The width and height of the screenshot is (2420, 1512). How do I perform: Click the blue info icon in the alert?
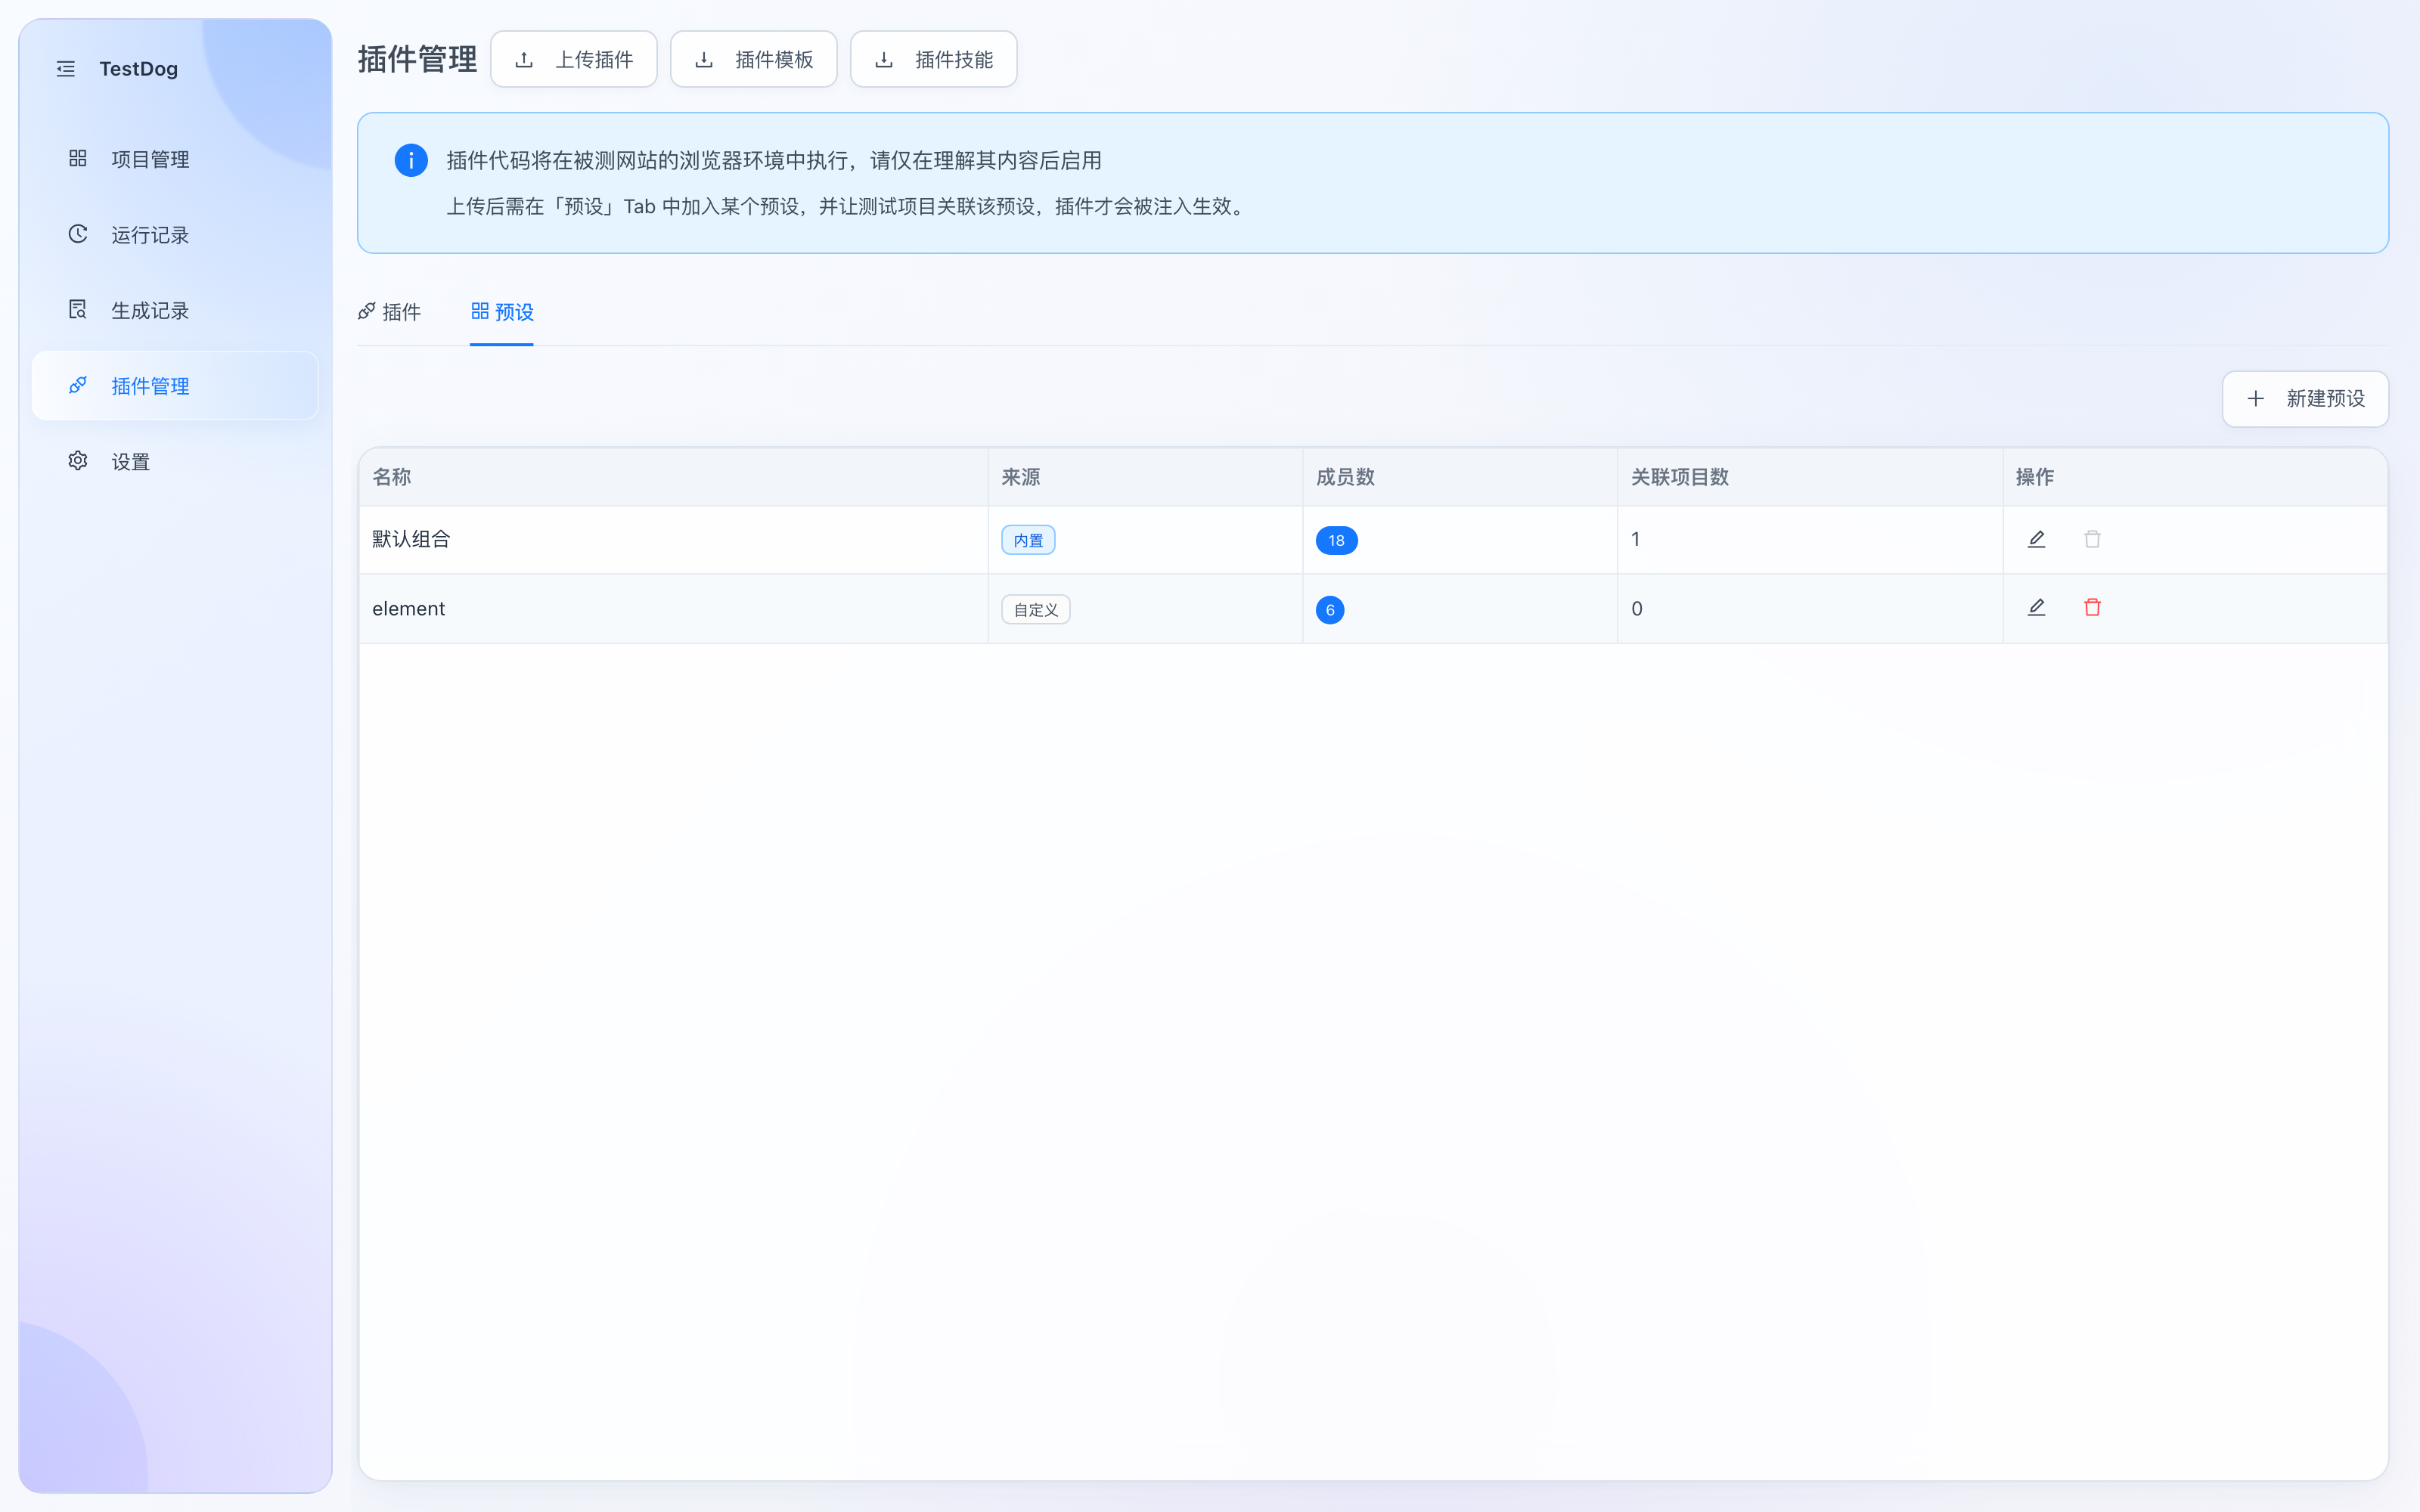(x=411, y=160)
